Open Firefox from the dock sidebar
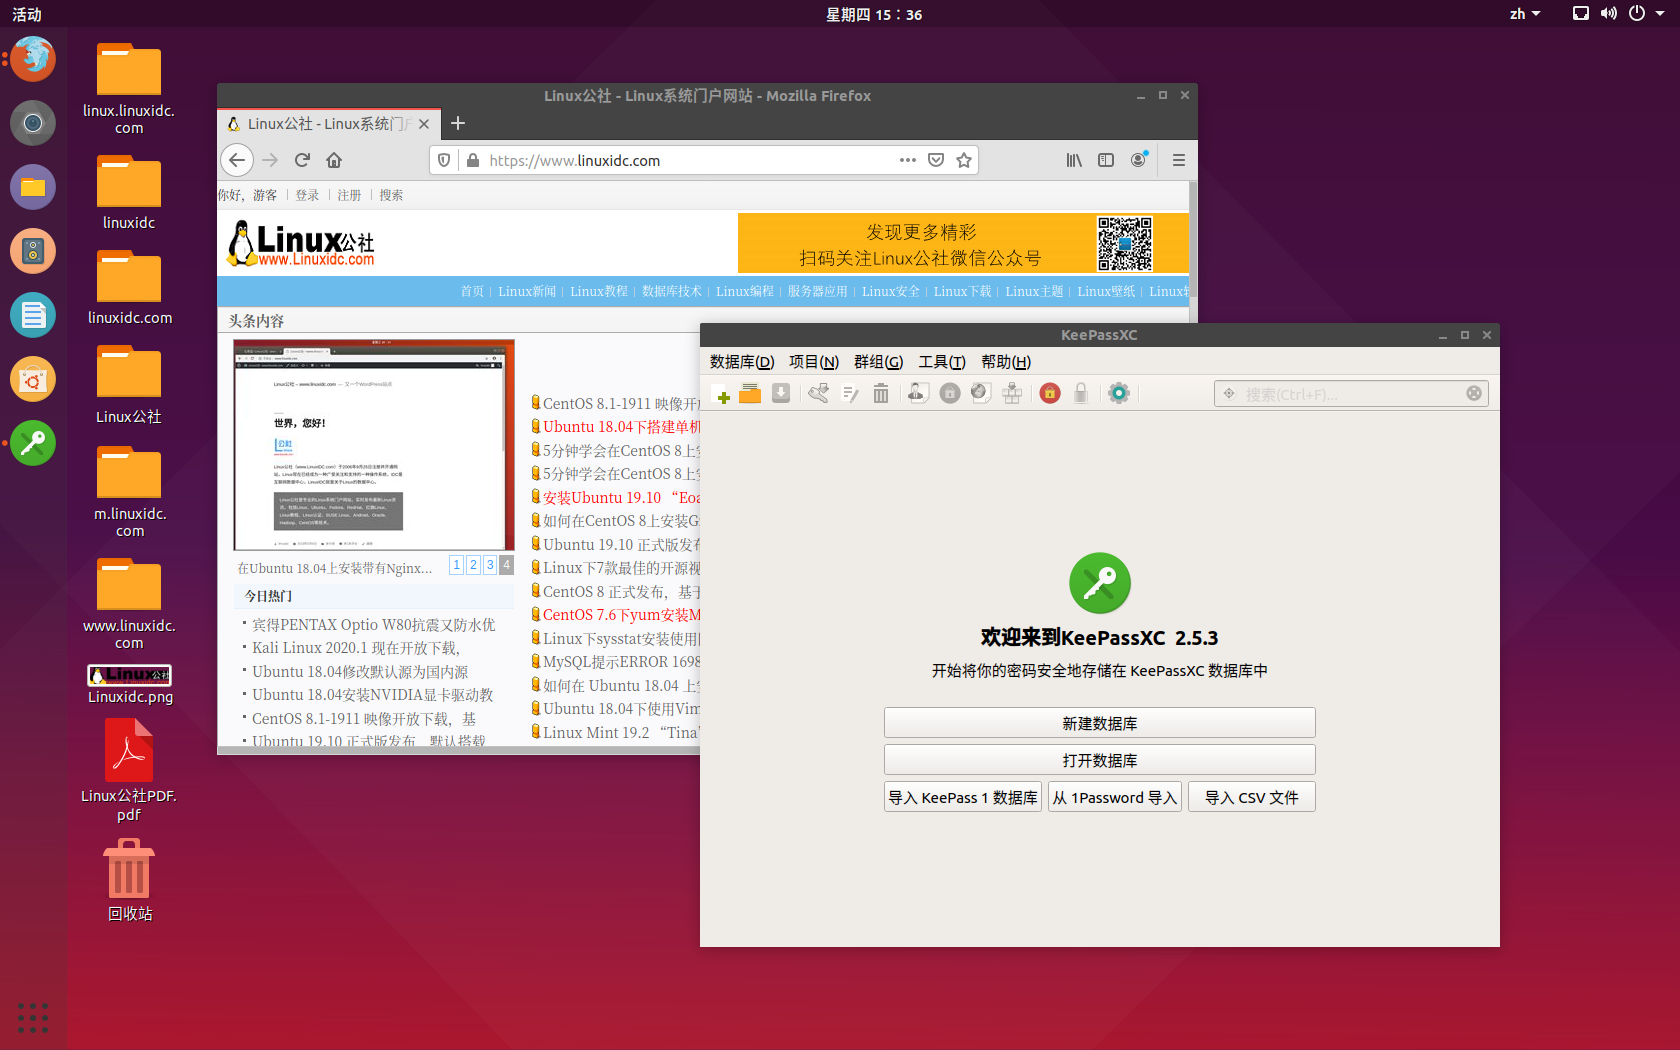1680x1050 pixels. pyautogui.click(x=33, y=59)
